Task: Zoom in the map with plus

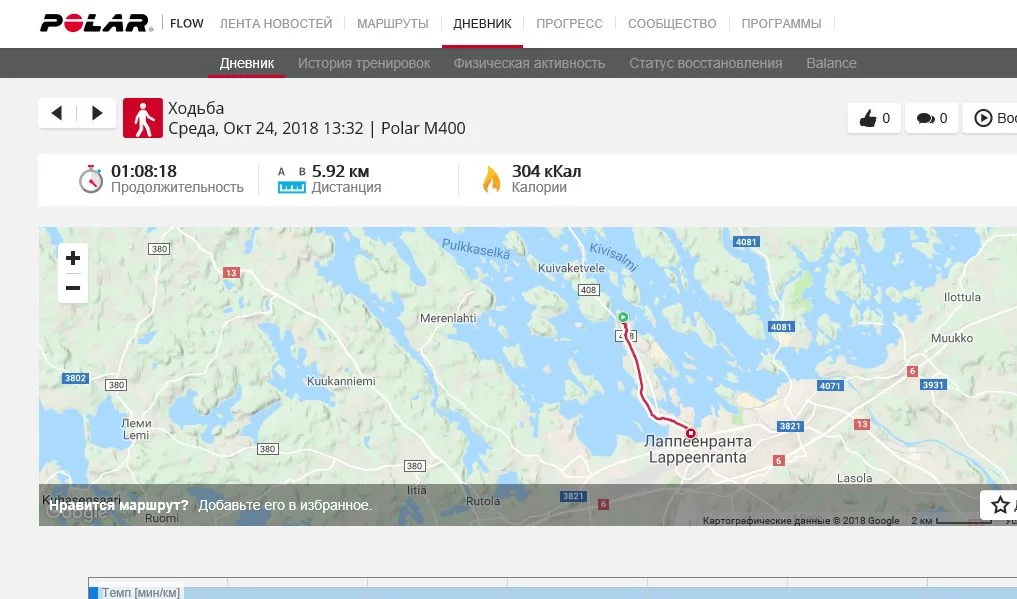Action: [x=73, y=258]
